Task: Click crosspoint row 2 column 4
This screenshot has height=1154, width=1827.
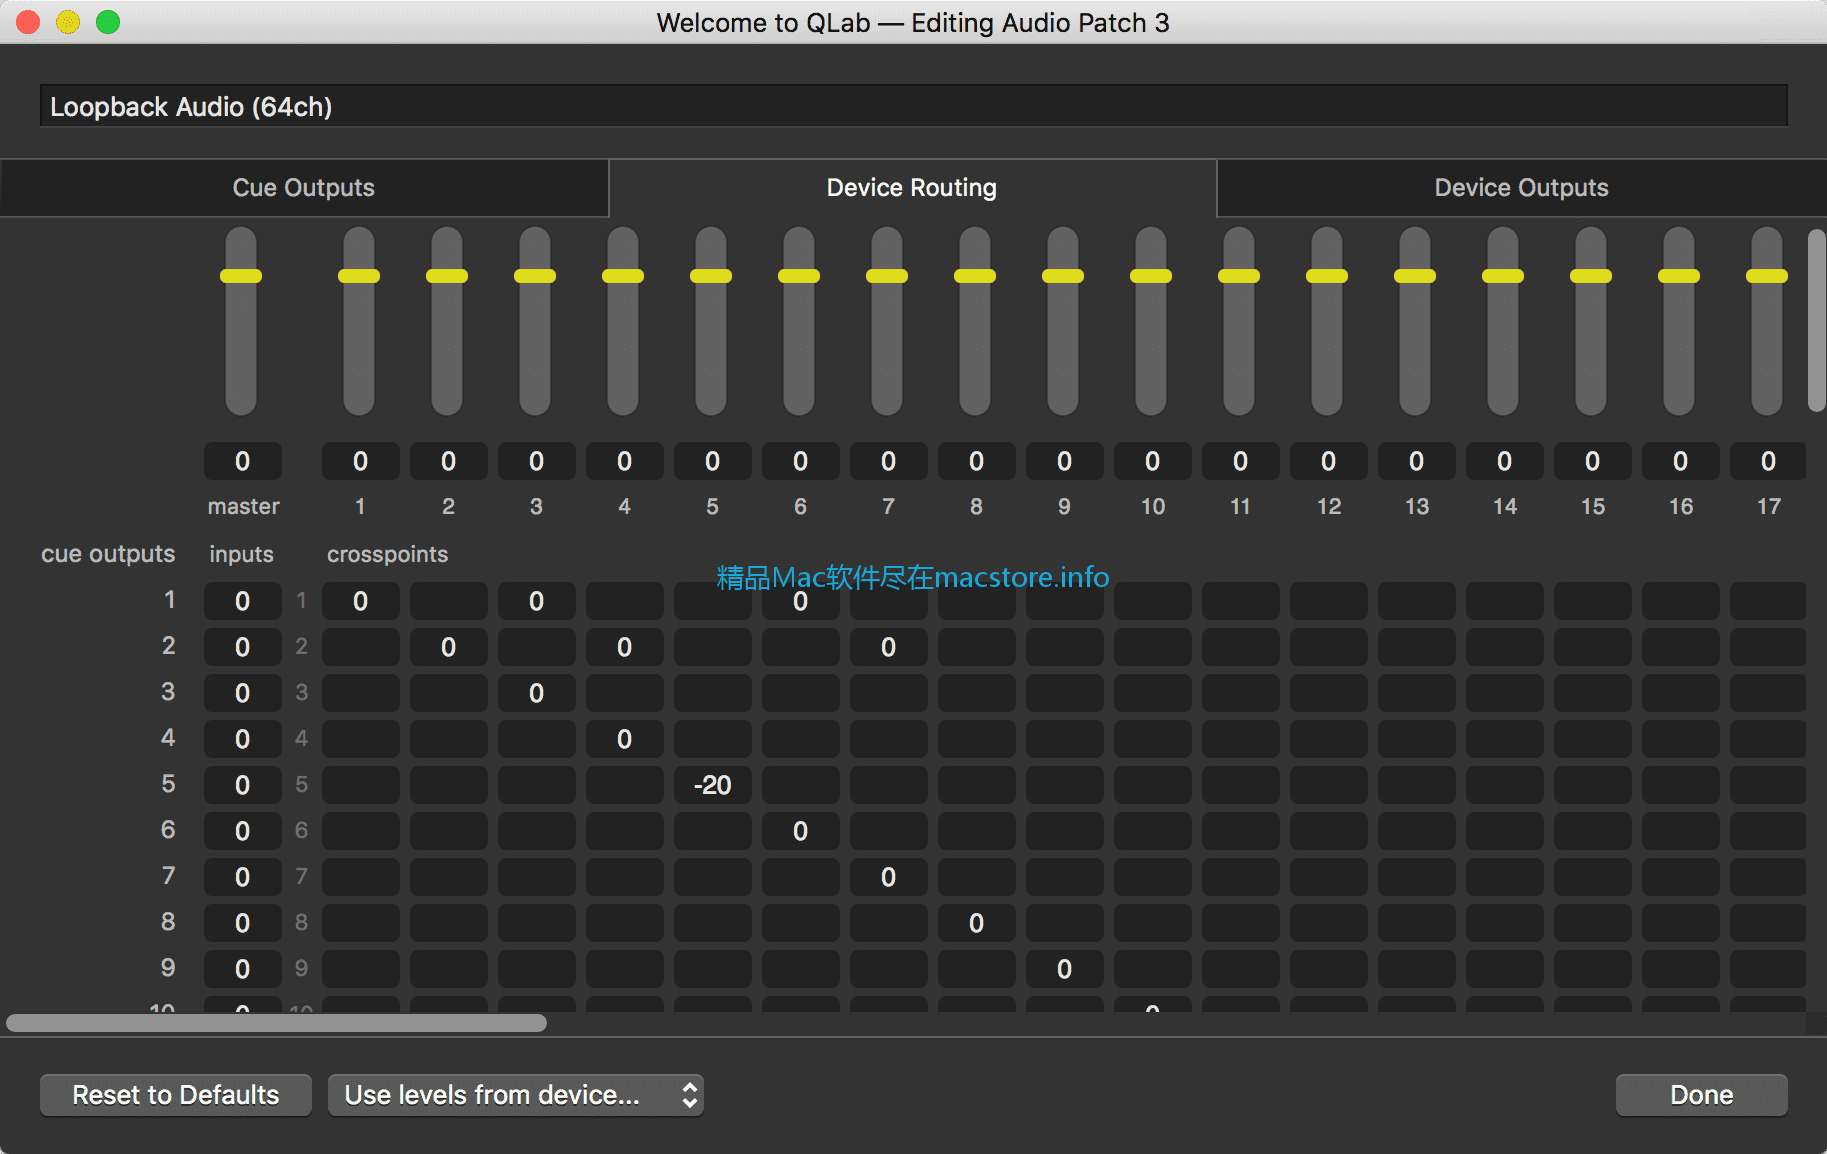Action: (624, 647)
